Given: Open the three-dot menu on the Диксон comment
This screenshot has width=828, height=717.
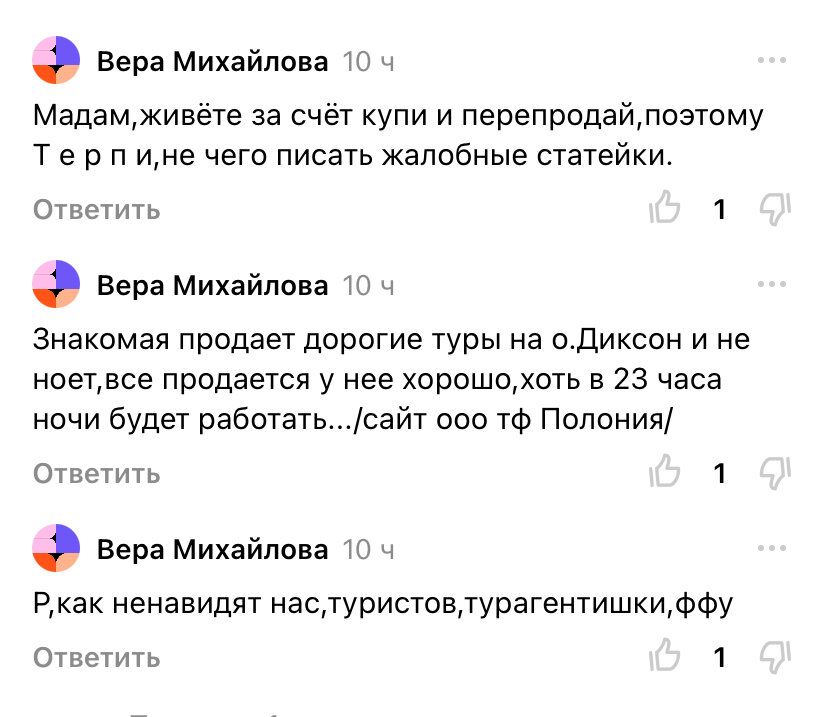Looking at the screenshot, I should coord(770,282).
